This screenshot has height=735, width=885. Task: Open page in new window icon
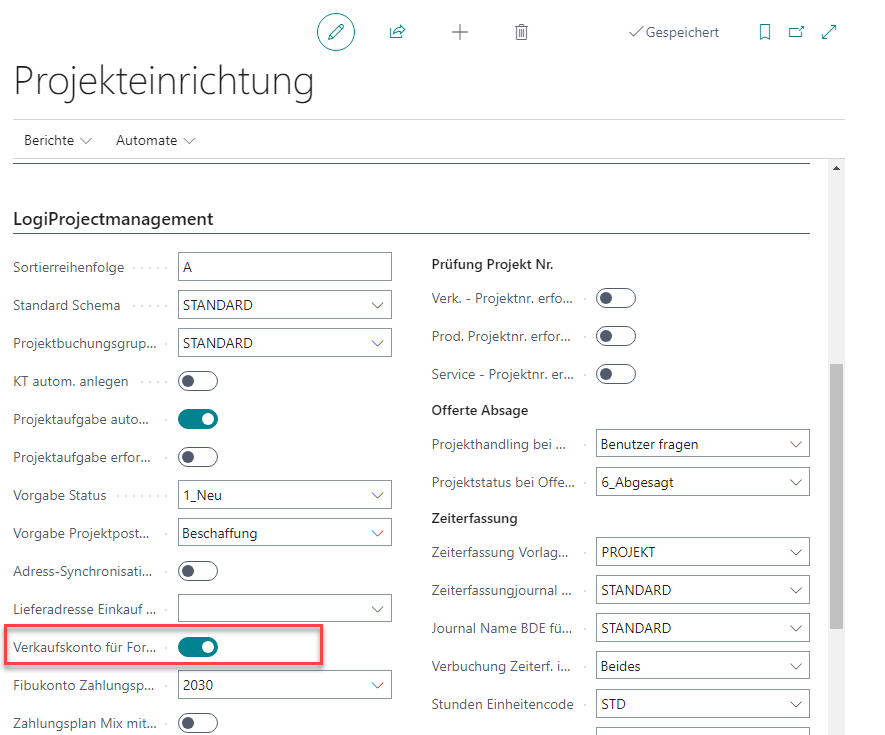796,32
